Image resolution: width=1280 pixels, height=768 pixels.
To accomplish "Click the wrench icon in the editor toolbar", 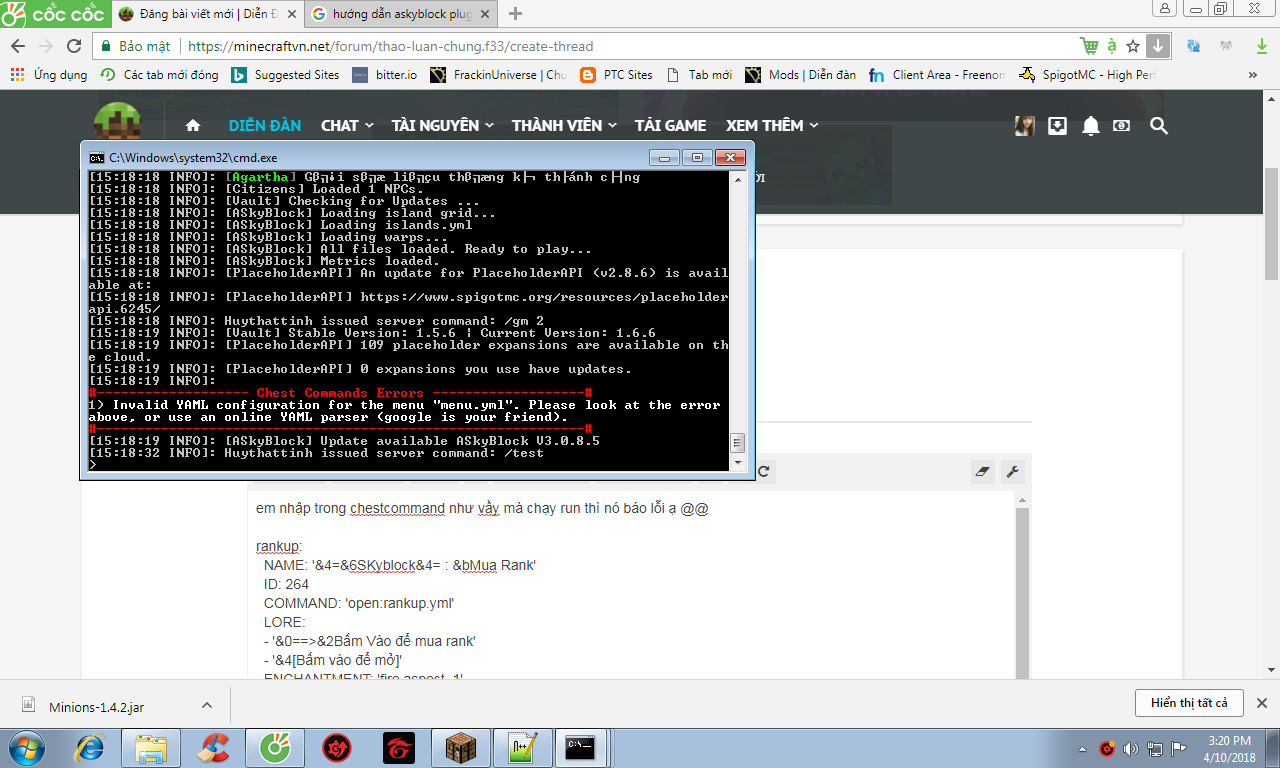I will pos(1012,471).
